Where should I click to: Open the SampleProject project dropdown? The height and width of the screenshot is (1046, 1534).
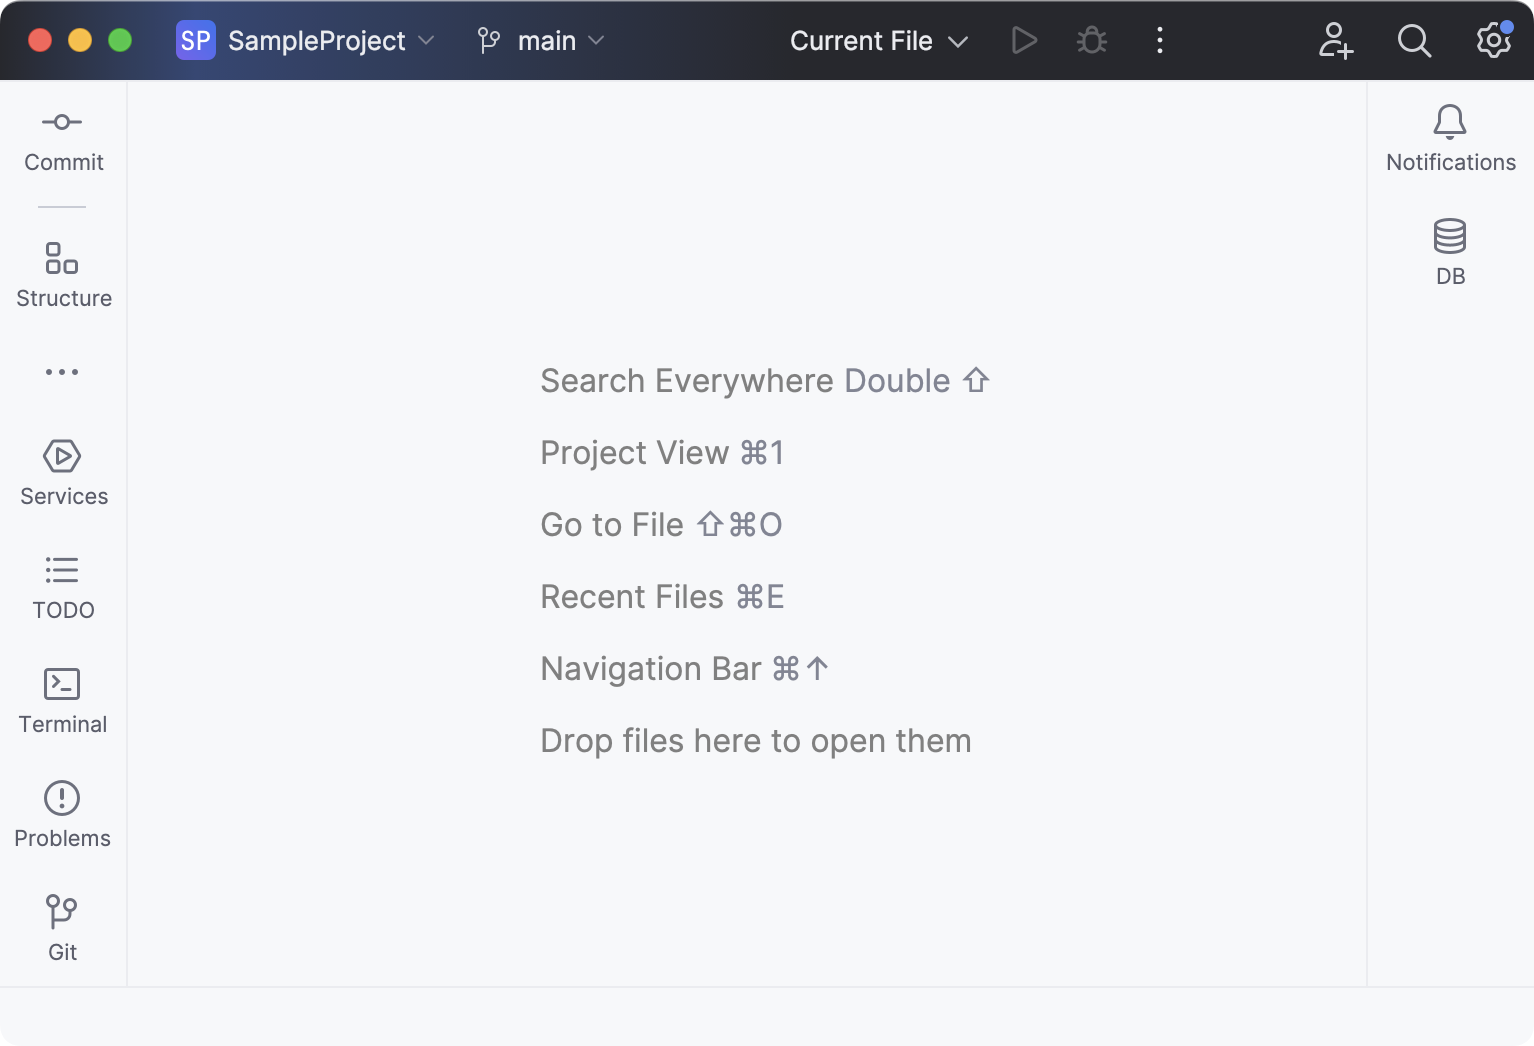click(x=305, y=40)
